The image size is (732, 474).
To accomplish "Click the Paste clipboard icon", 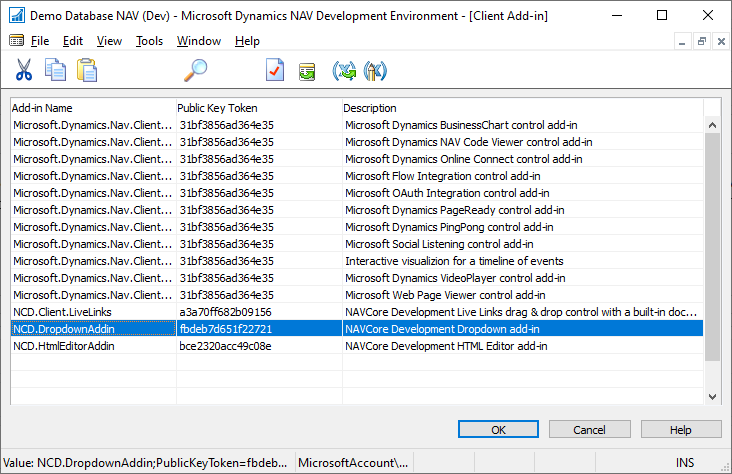I will tap(87, 70).
